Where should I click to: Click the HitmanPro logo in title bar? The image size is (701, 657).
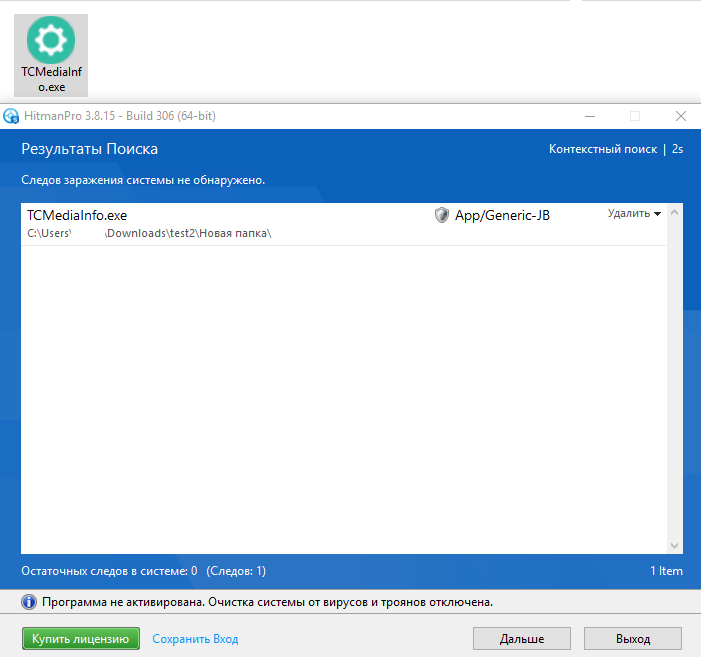11,116
